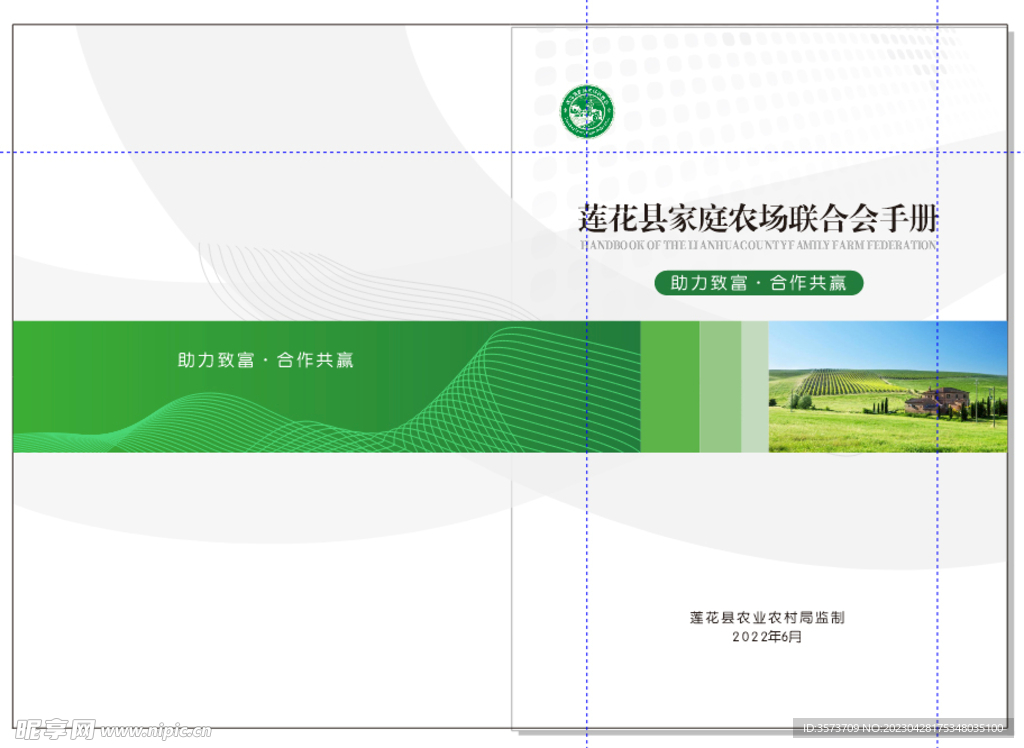Viewport: 1024px width, 748px height.
Task: Click the green pill badge 助力致富·合作共赢
Action: [758, 283]
